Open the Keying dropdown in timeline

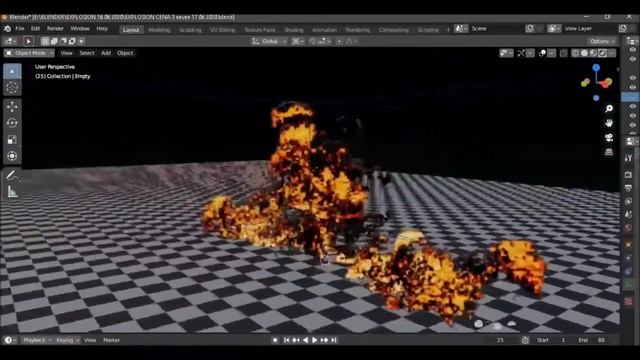[x=67, y=340]
